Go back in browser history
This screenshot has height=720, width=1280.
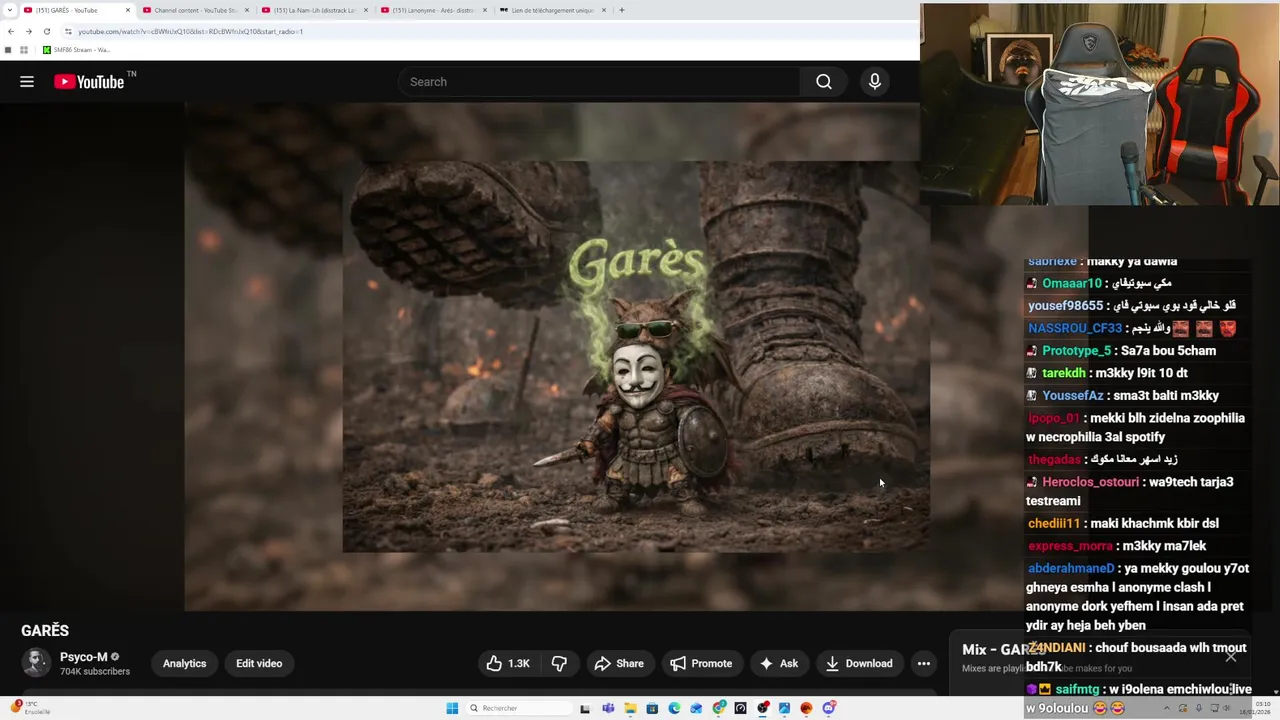[x=11, y=31]
